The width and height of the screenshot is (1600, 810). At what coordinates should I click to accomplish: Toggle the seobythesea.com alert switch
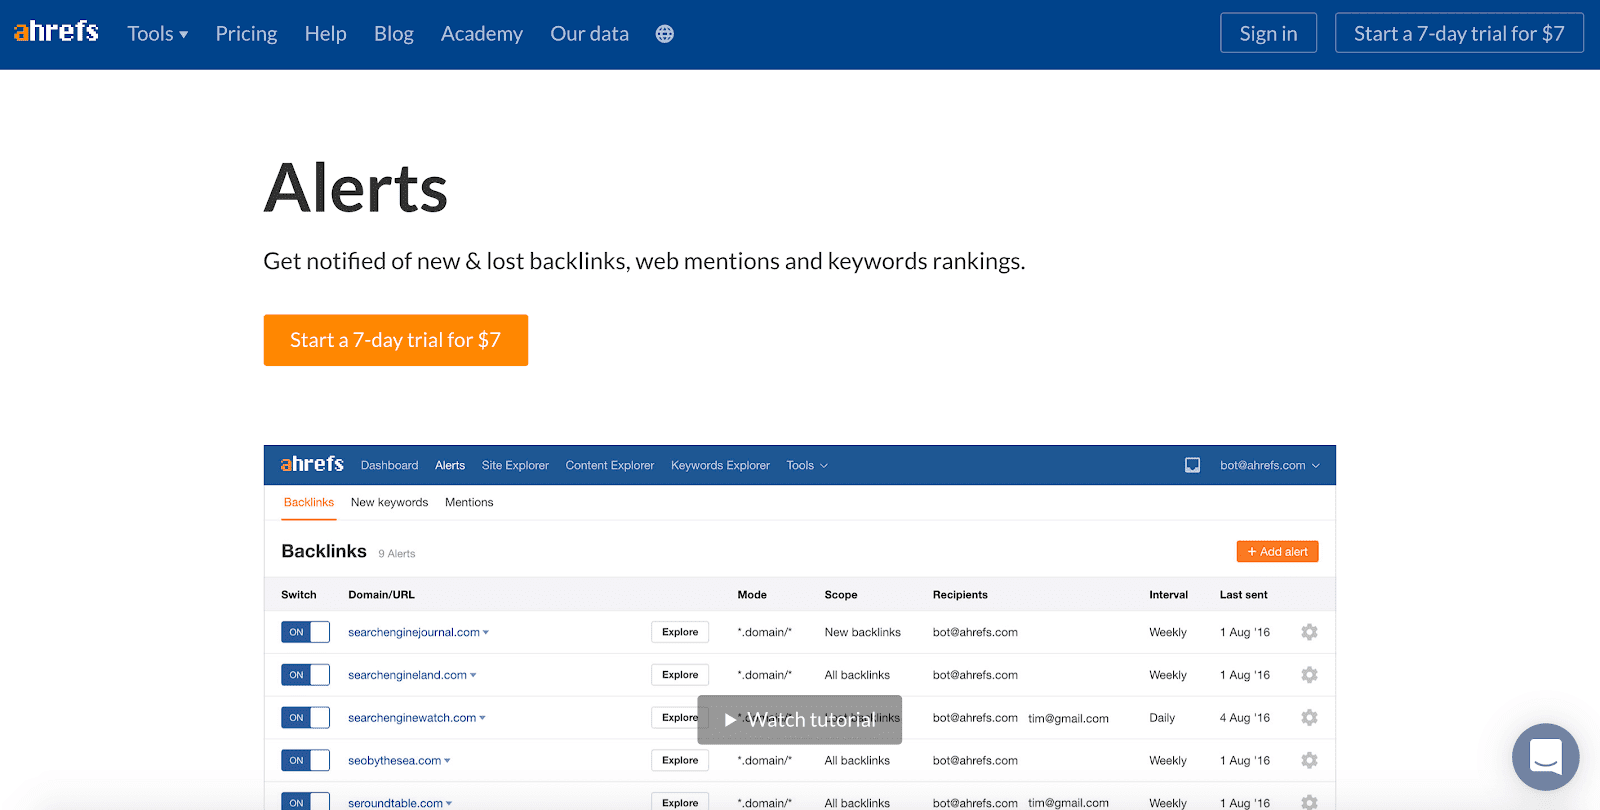click(305, 761)
